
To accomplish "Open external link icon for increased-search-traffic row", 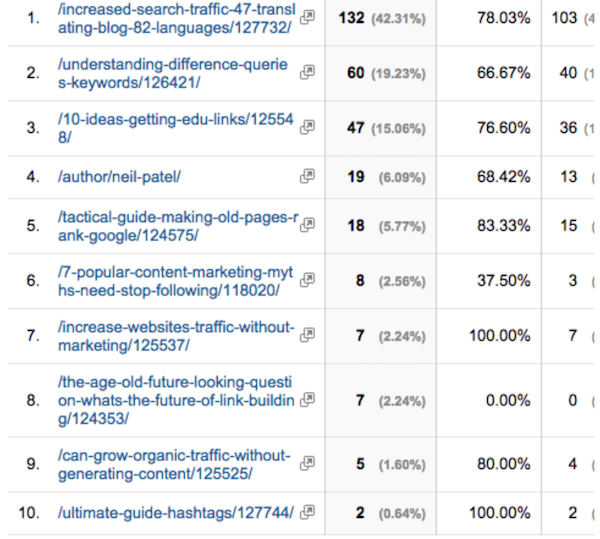I will click(x=307, y=17).
